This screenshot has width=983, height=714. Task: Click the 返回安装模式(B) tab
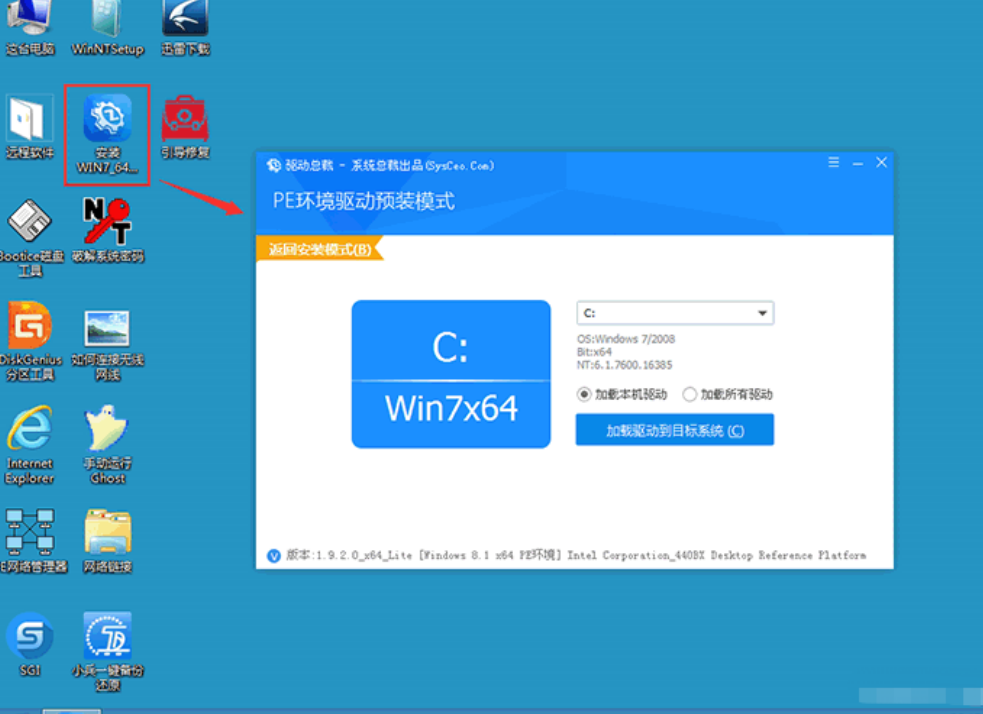pos(320,249)
